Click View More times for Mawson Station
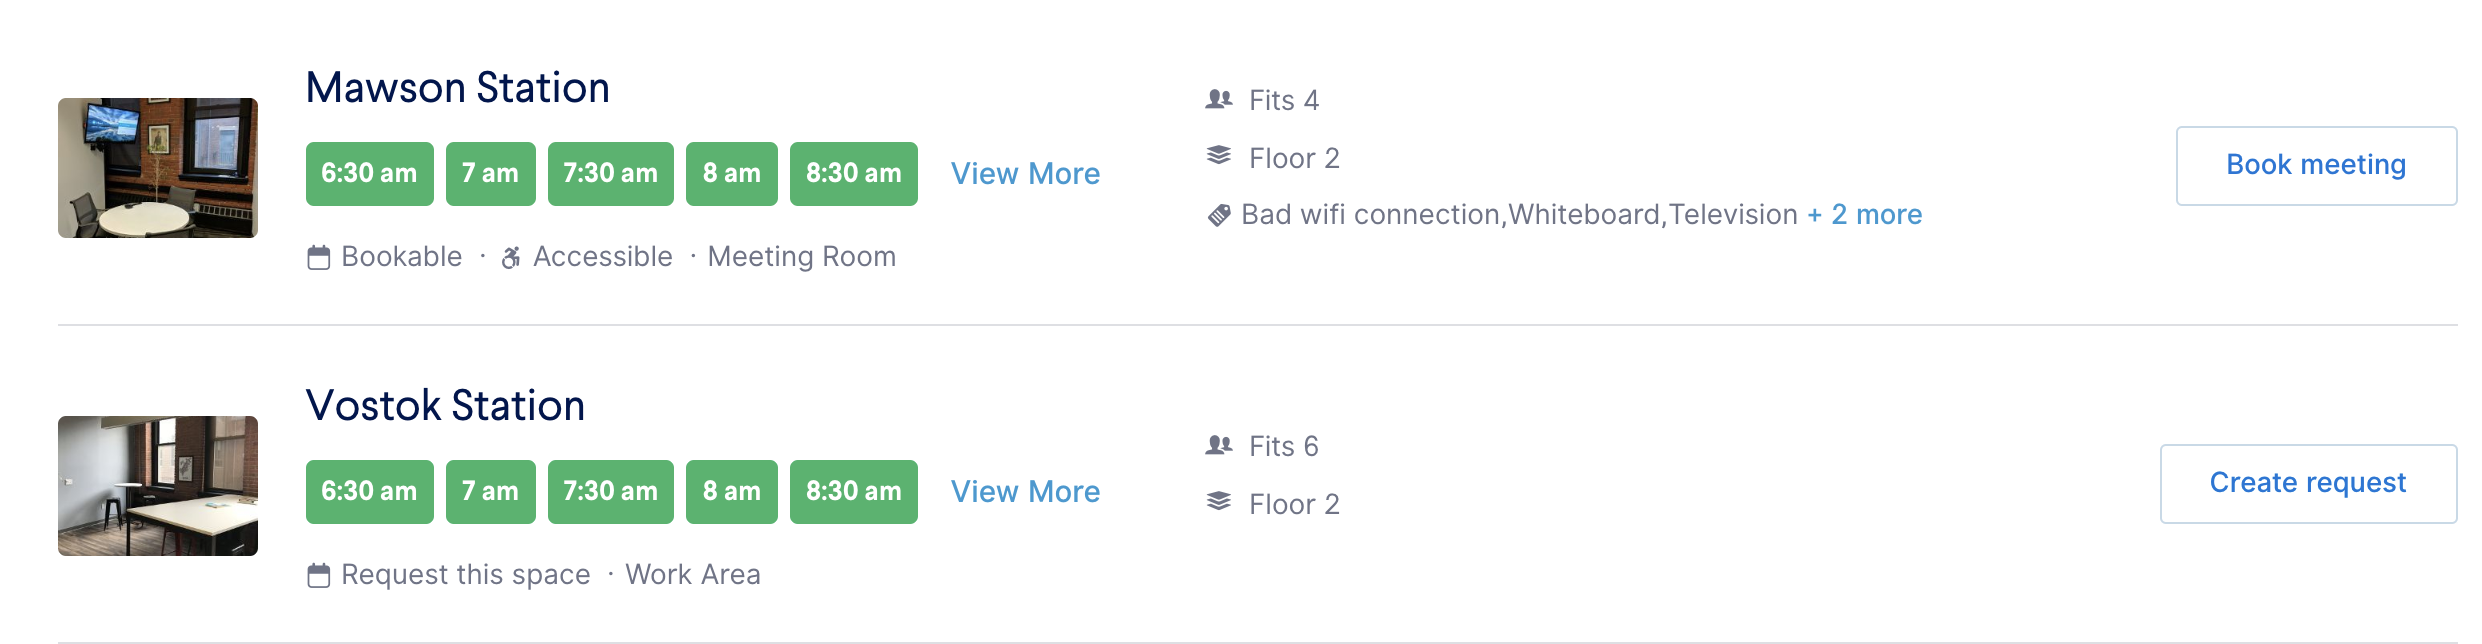This screenshot has width=2482, height=644. pyautogui.click(x=1026, y=173)
